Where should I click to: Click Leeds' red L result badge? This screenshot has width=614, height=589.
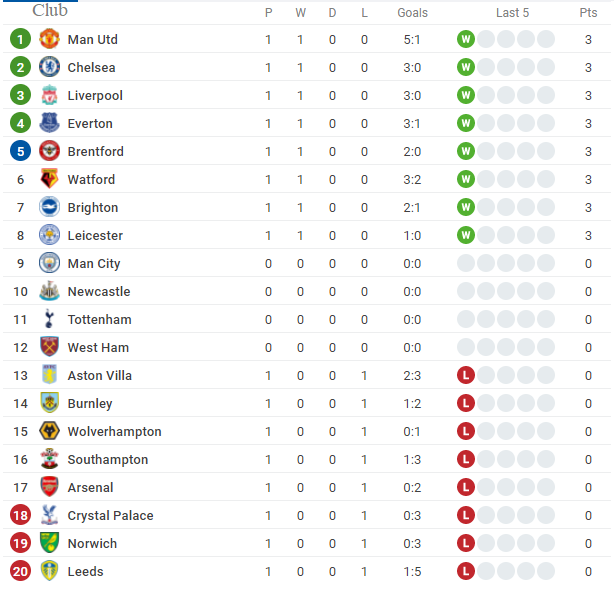click(466, 571)
